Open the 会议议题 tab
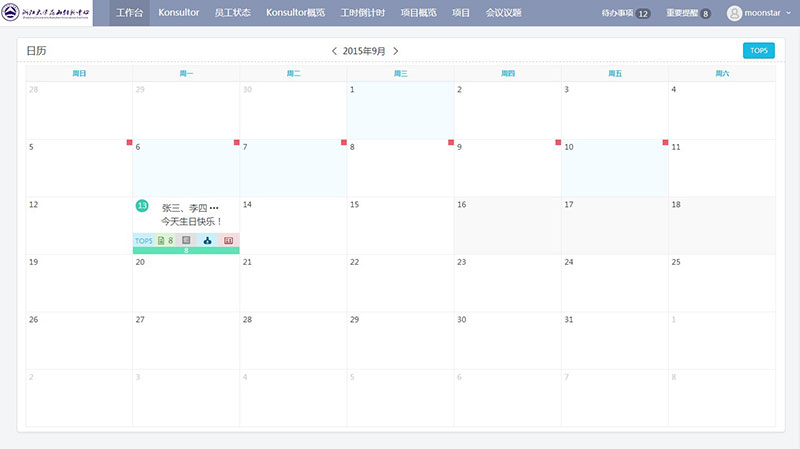 [503, 13]
